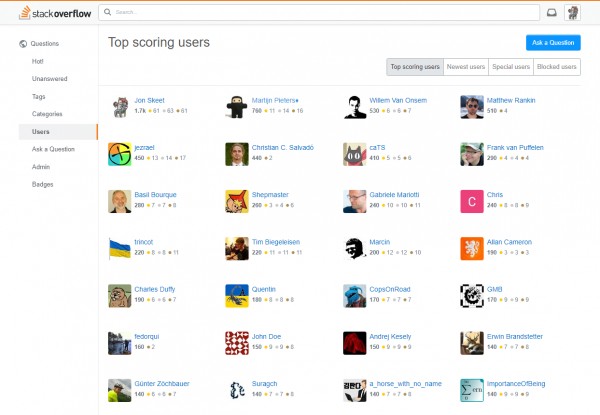Open the inbox icon in header

coord(550,13)
